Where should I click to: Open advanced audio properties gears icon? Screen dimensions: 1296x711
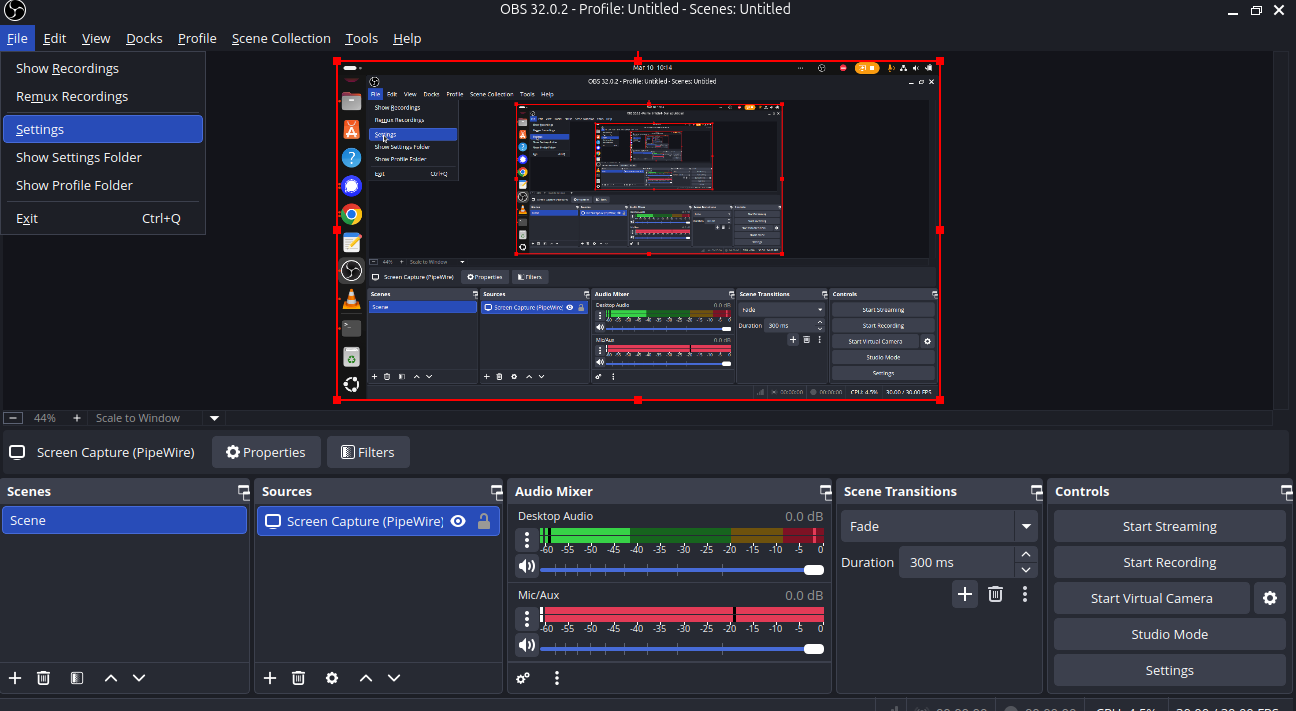(523, 678)
